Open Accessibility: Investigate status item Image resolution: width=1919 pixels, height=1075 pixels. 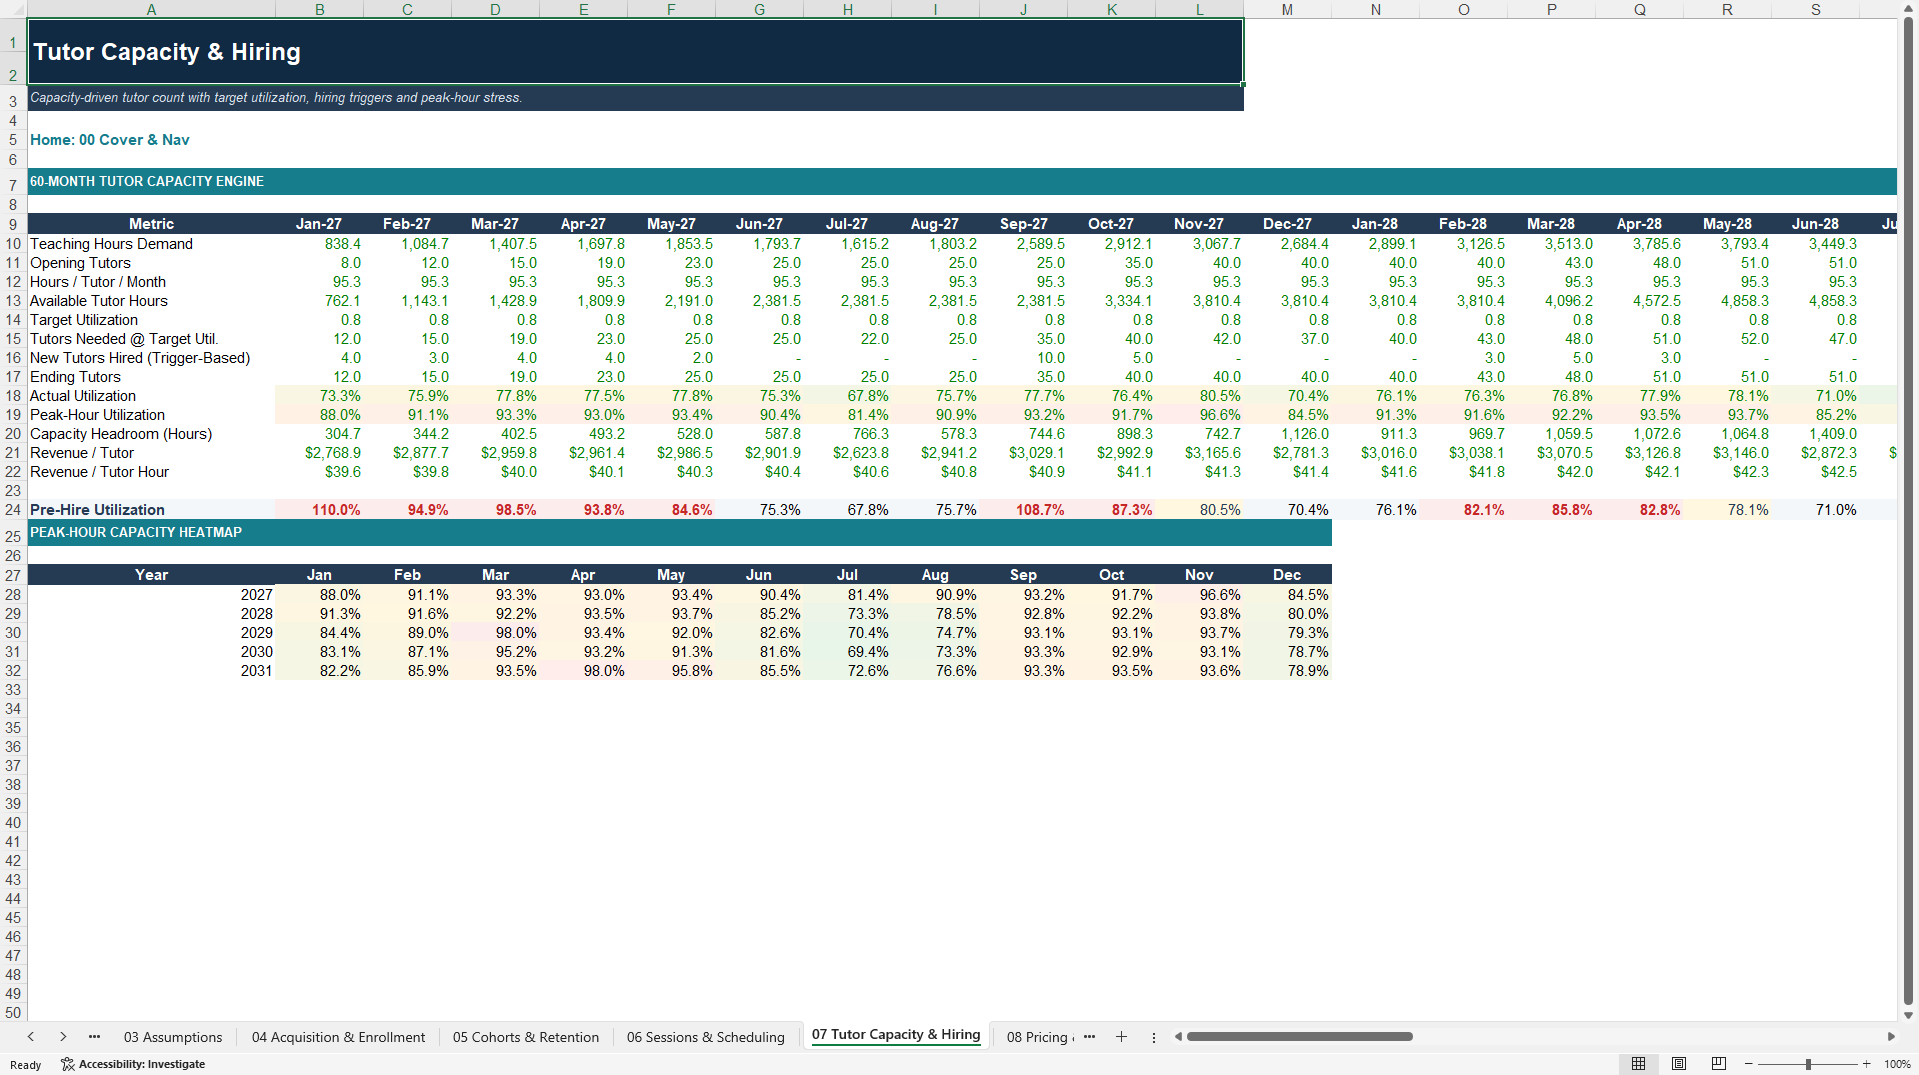133,1064
